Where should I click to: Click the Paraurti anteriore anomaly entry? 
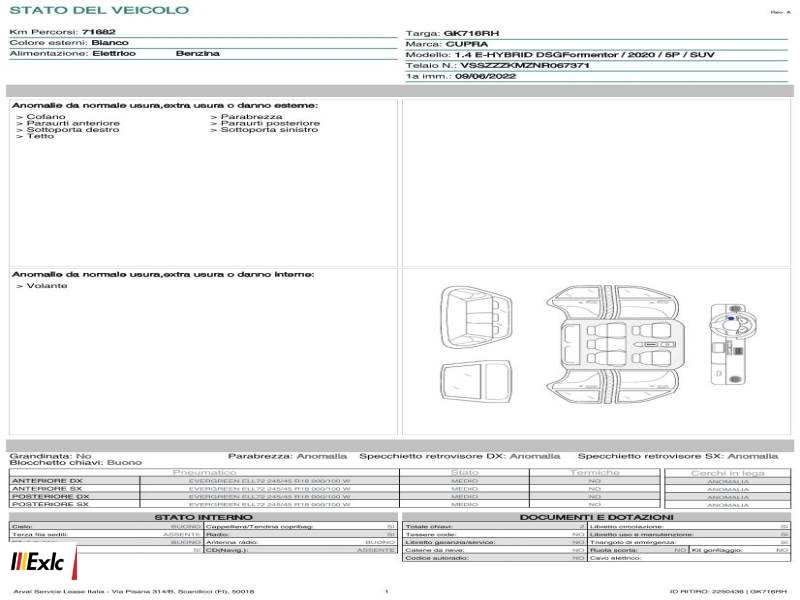coord(68,123)
